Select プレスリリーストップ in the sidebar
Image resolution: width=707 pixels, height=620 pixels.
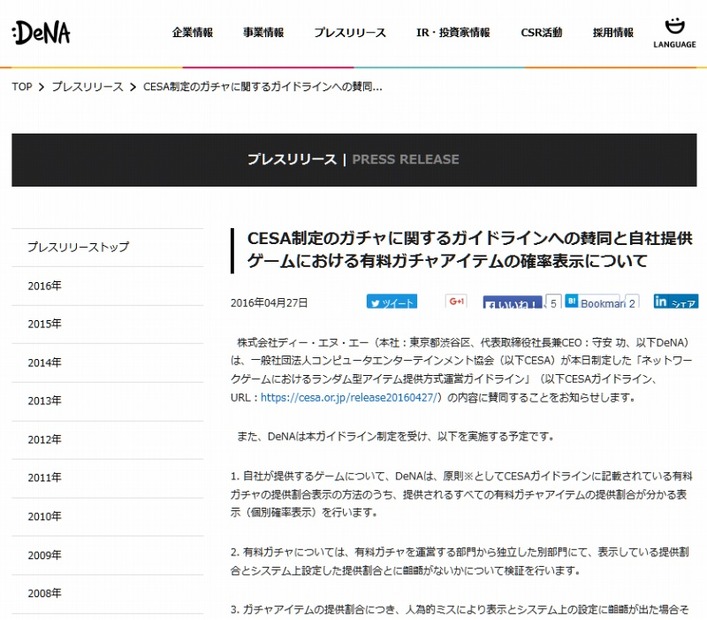point(78,247)
